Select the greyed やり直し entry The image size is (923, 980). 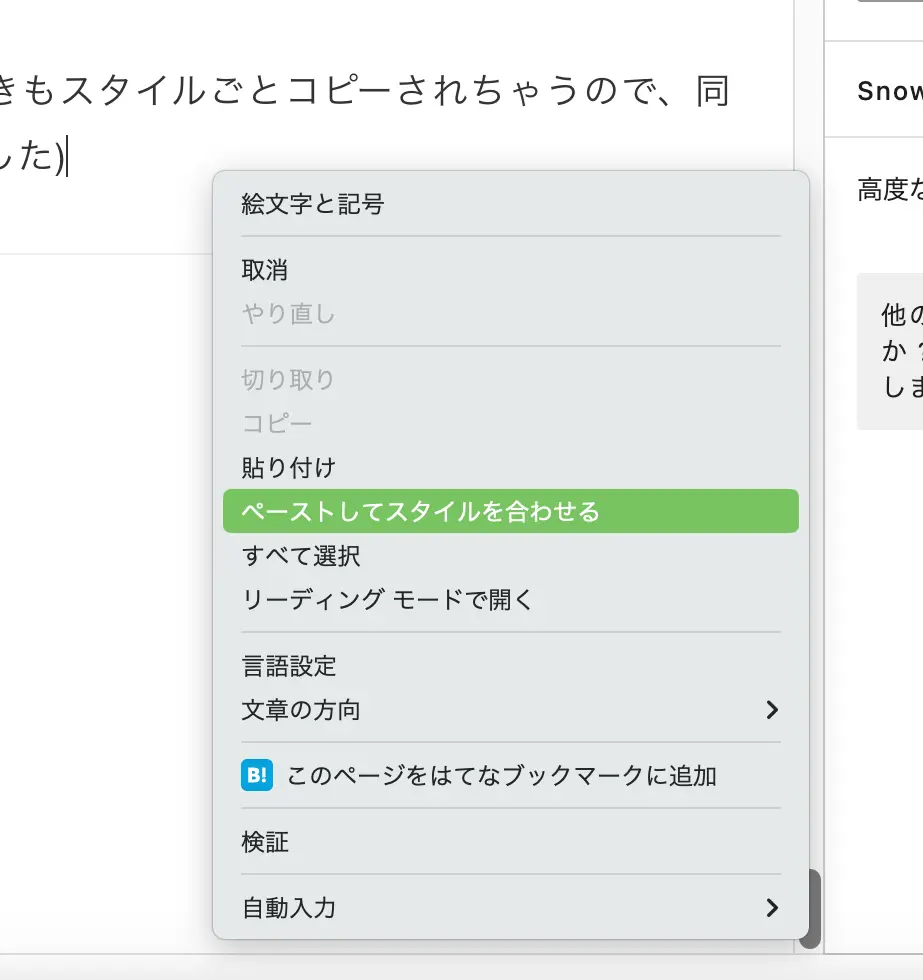(x=288, y=314)
